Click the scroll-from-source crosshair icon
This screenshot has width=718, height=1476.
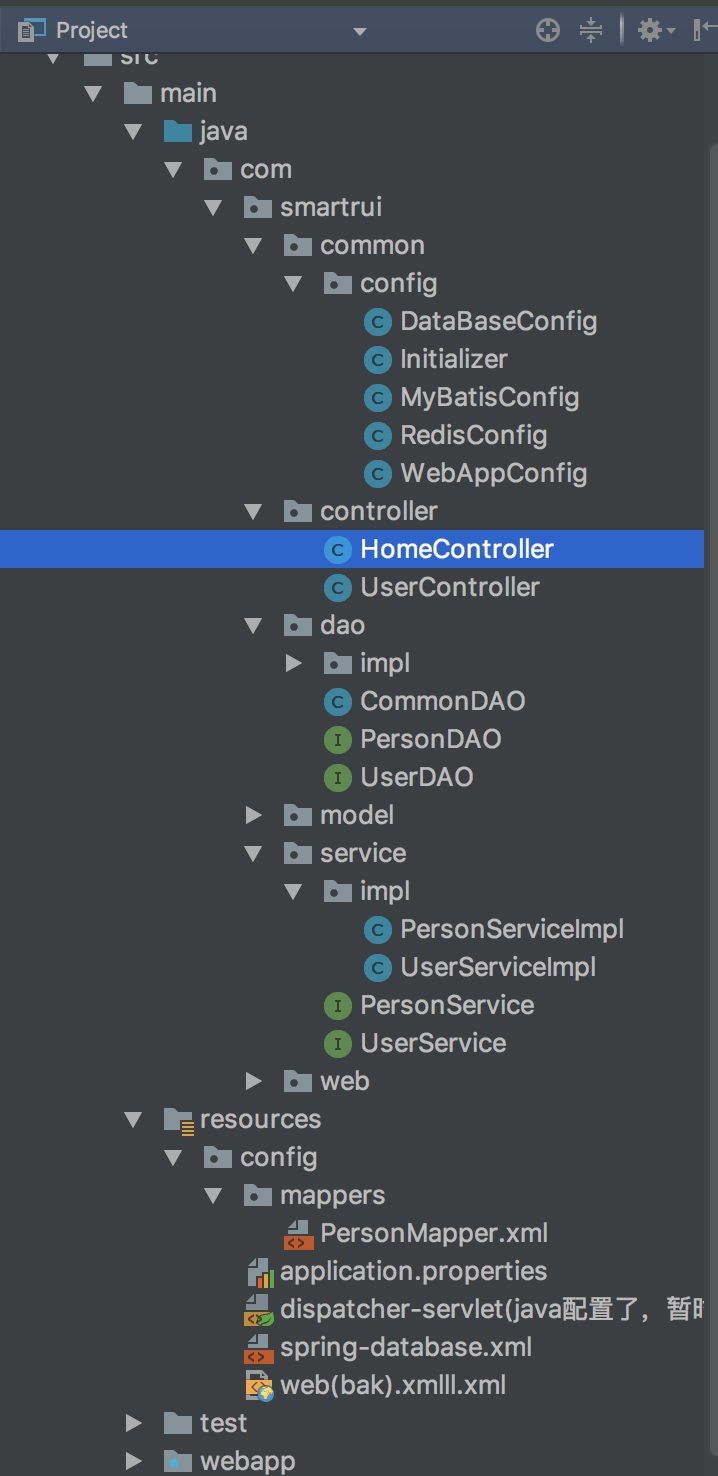[548, 31]
